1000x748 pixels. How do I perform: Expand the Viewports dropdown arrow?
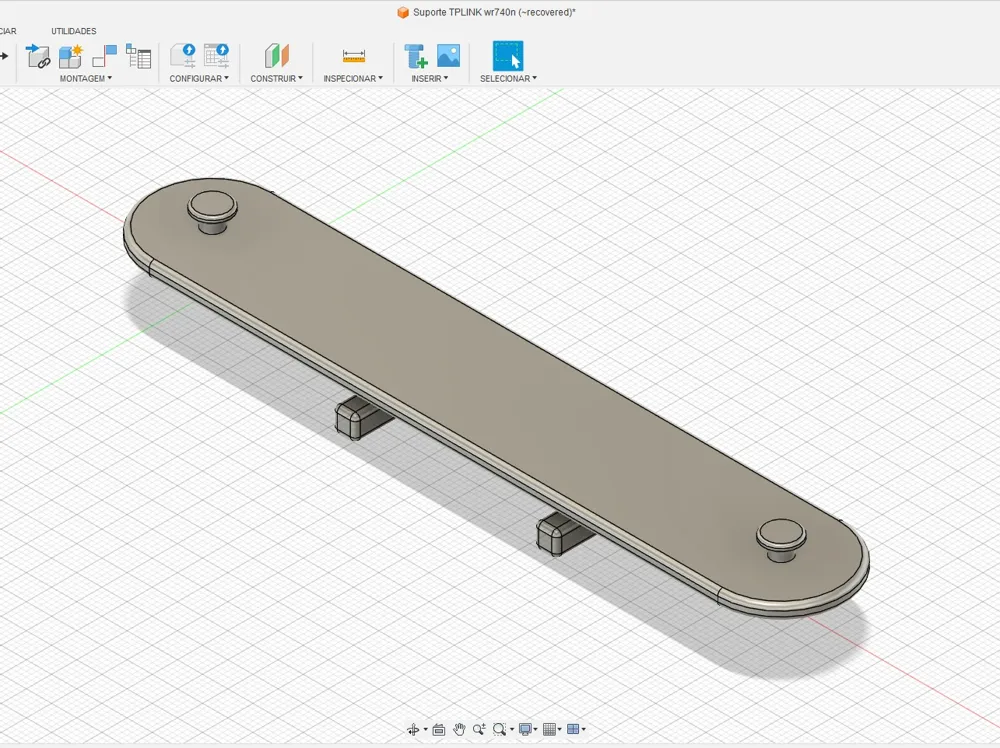584,730
